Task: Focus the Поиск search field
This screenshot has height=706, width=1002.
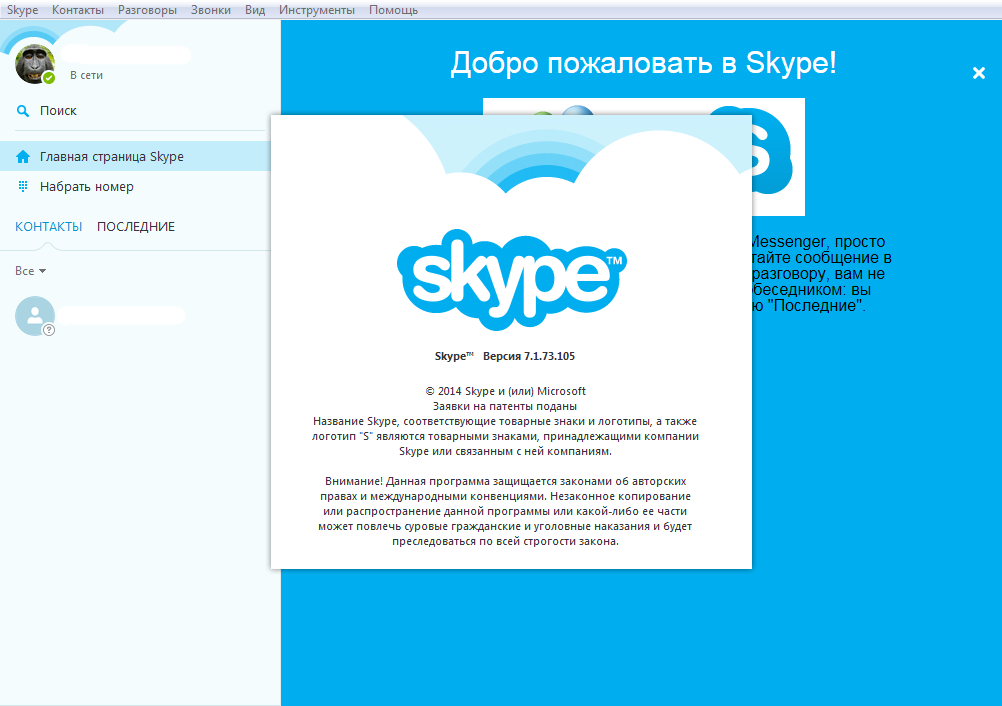Action: click(x=141, y=111)
